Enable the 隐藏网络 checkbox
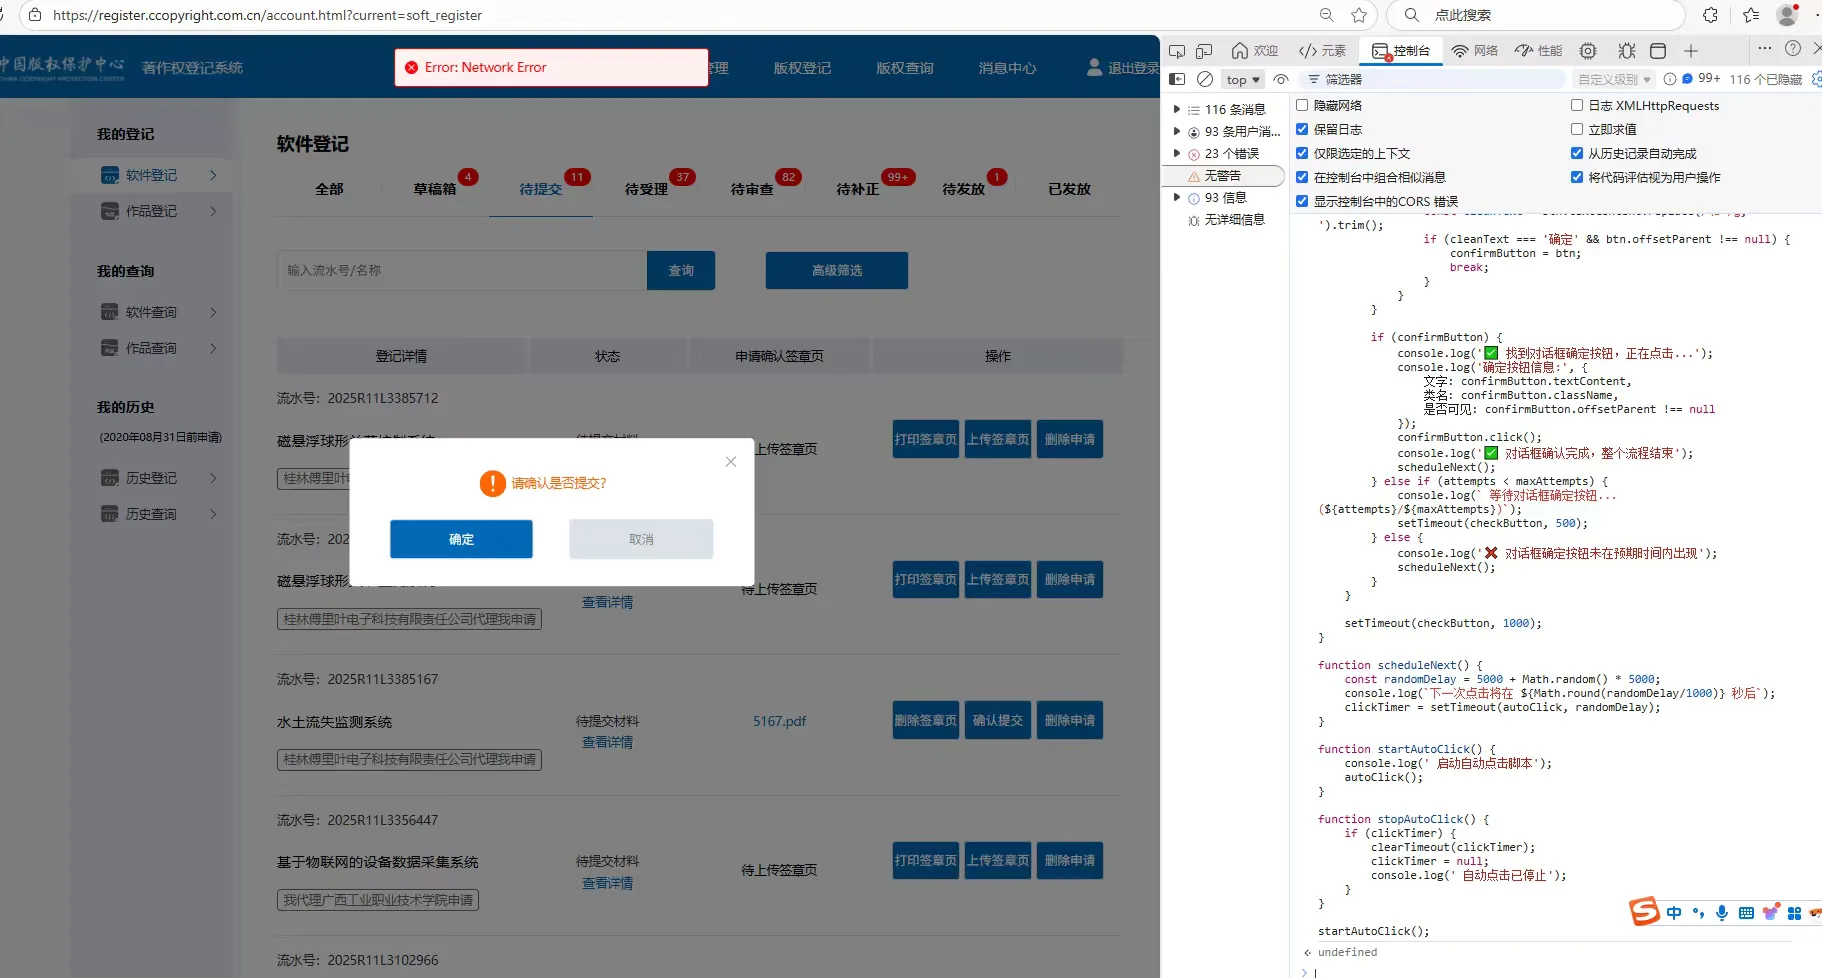 1302,105
